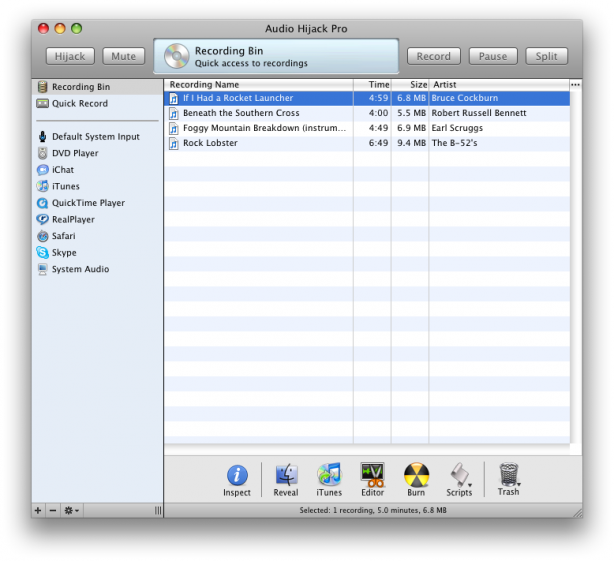
Task: Click artist 'Earl Scruggs'
Action: [457, 128]
